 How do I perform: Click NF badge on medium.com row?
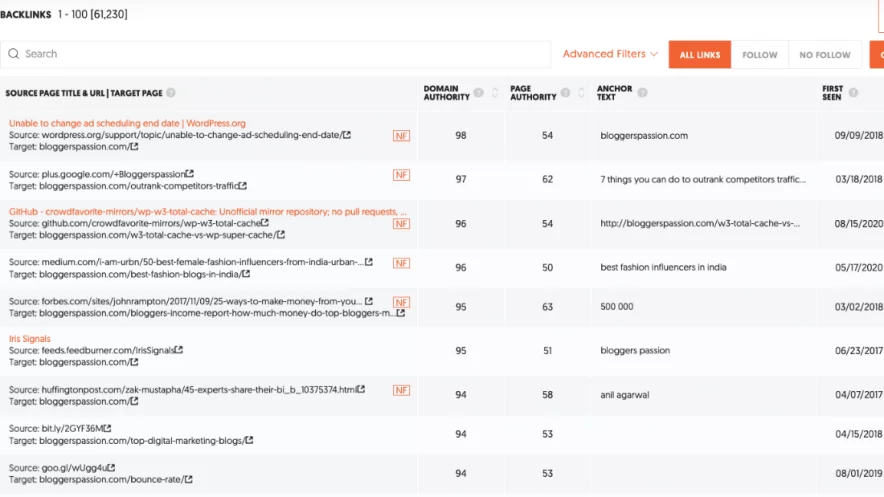pos(401,263)
